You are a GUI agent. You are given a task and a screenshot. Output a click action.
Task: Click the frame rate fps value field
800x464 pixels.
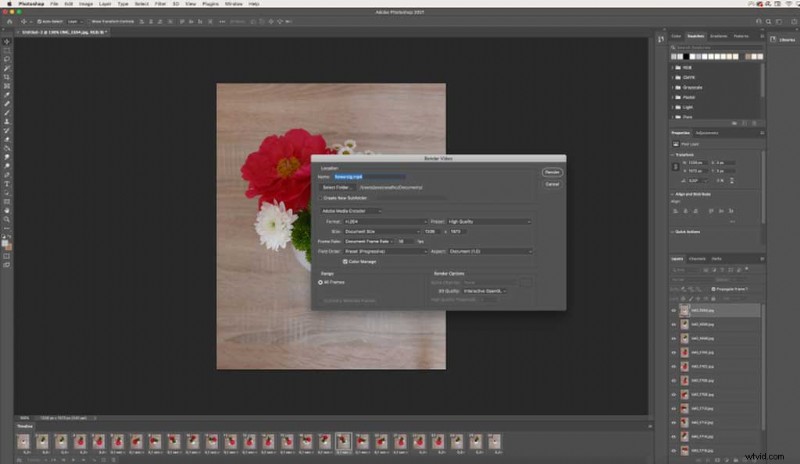click(406, 241)
